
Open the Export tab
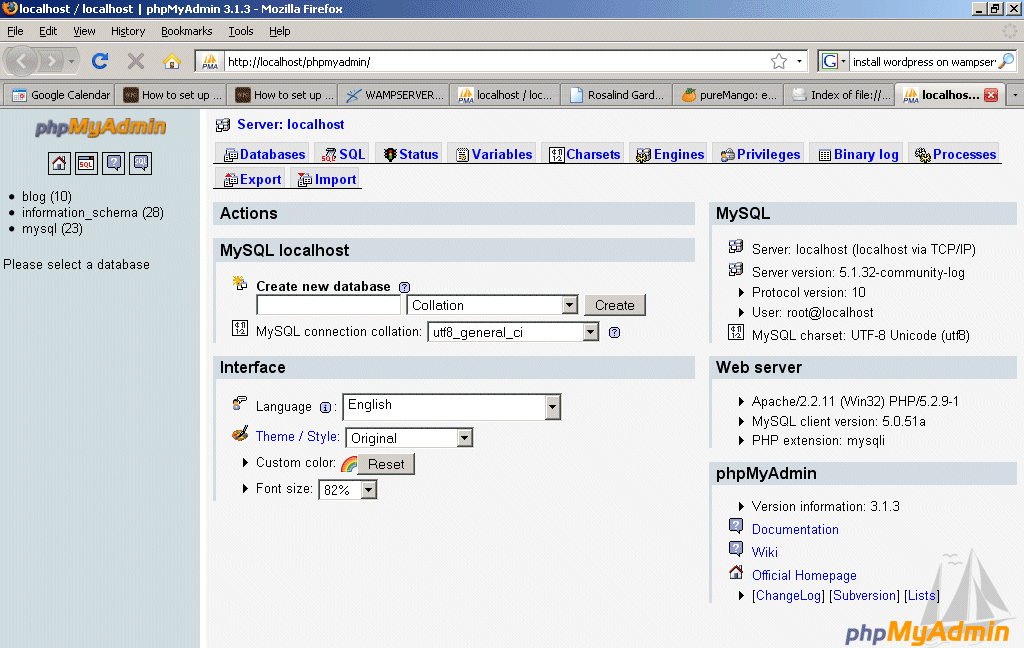(252, 179)
